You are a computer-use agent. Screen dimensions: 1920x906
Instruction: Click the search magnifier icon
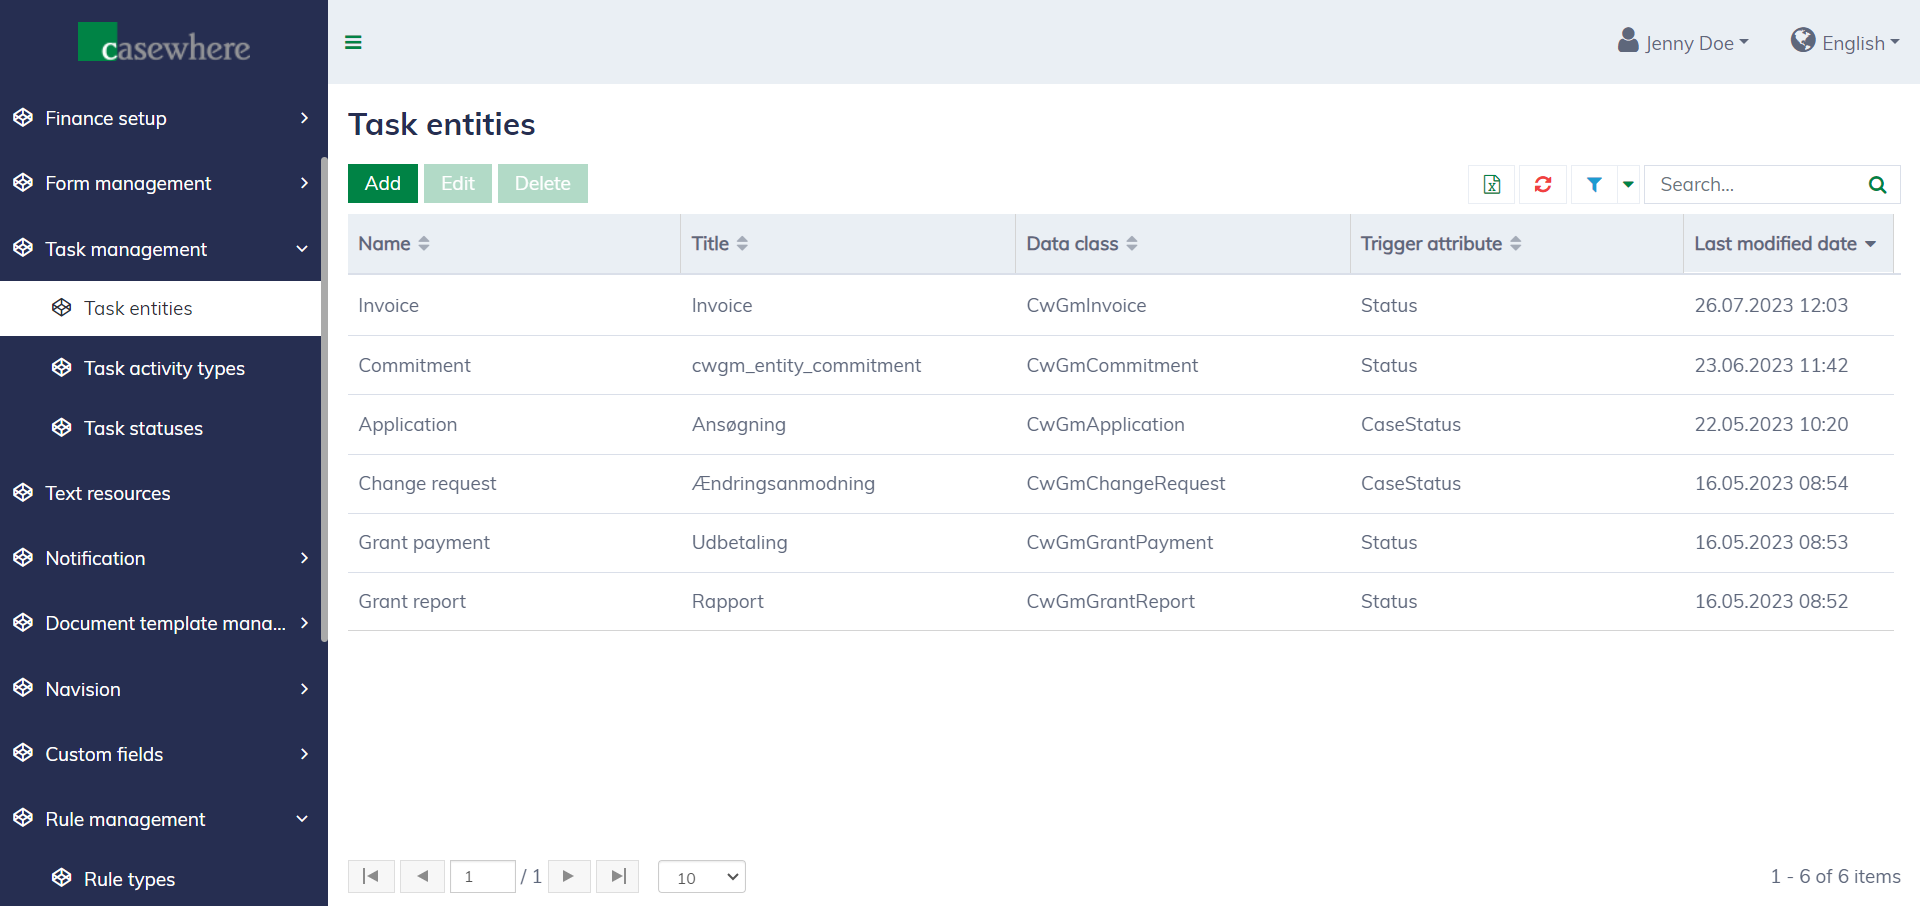point(1877,184)
